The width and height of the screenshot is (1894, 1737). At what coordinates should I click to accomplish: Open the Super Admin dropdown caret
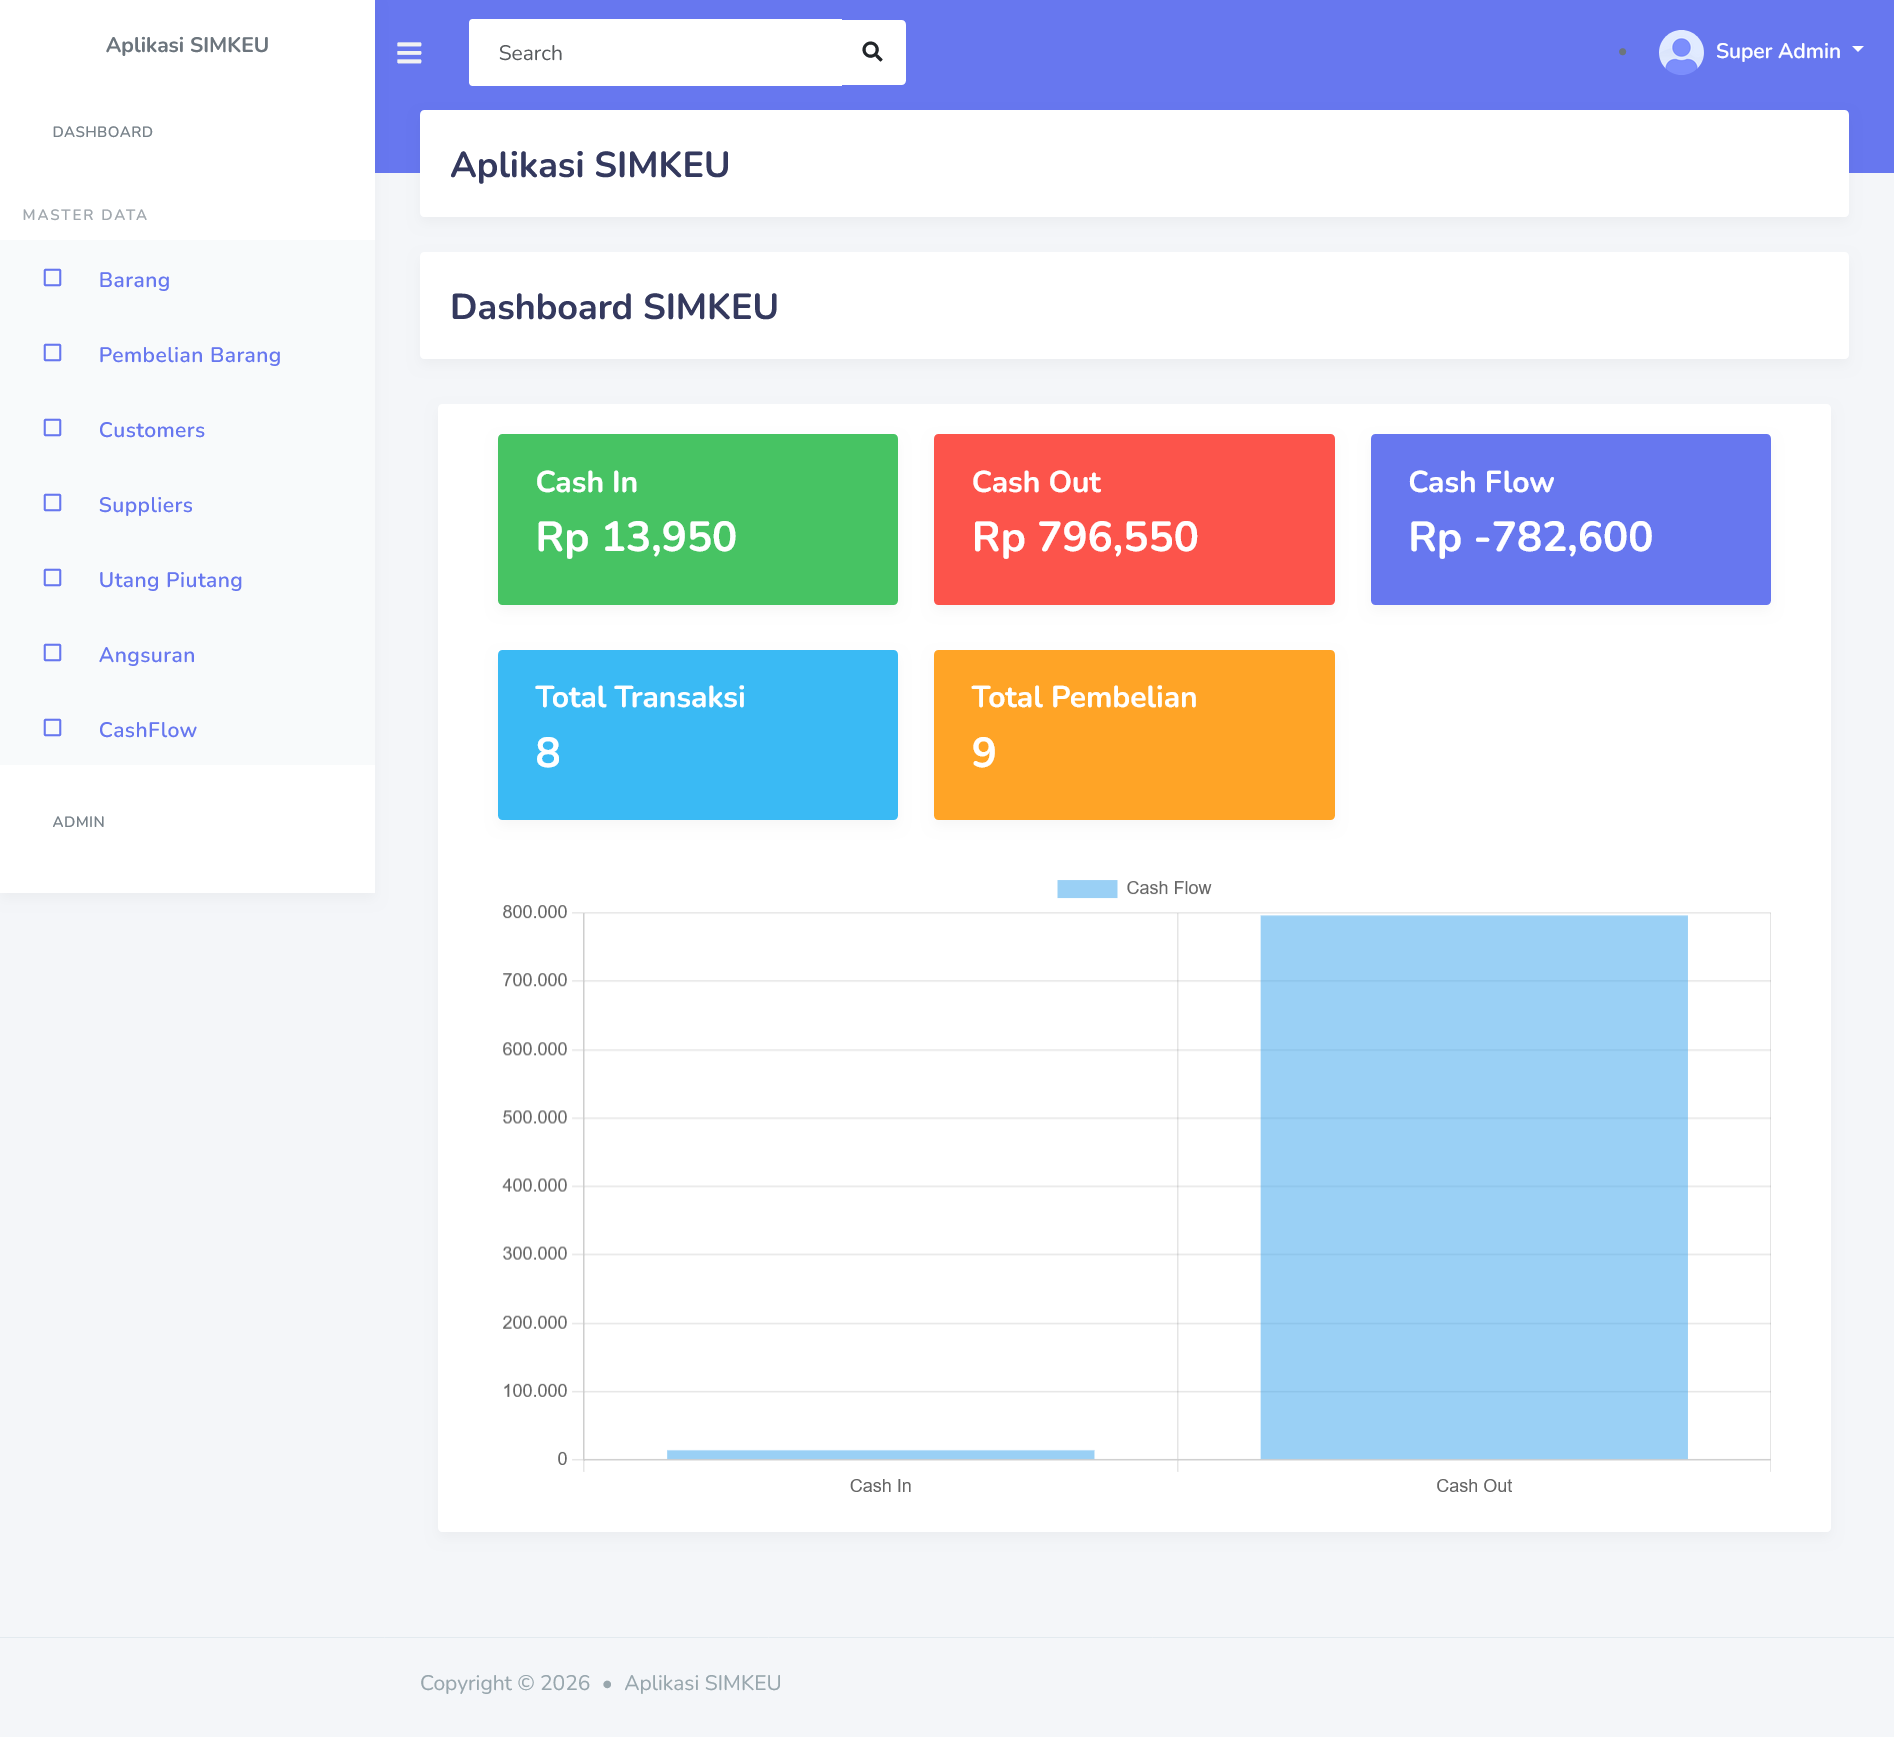point(1858,49)
